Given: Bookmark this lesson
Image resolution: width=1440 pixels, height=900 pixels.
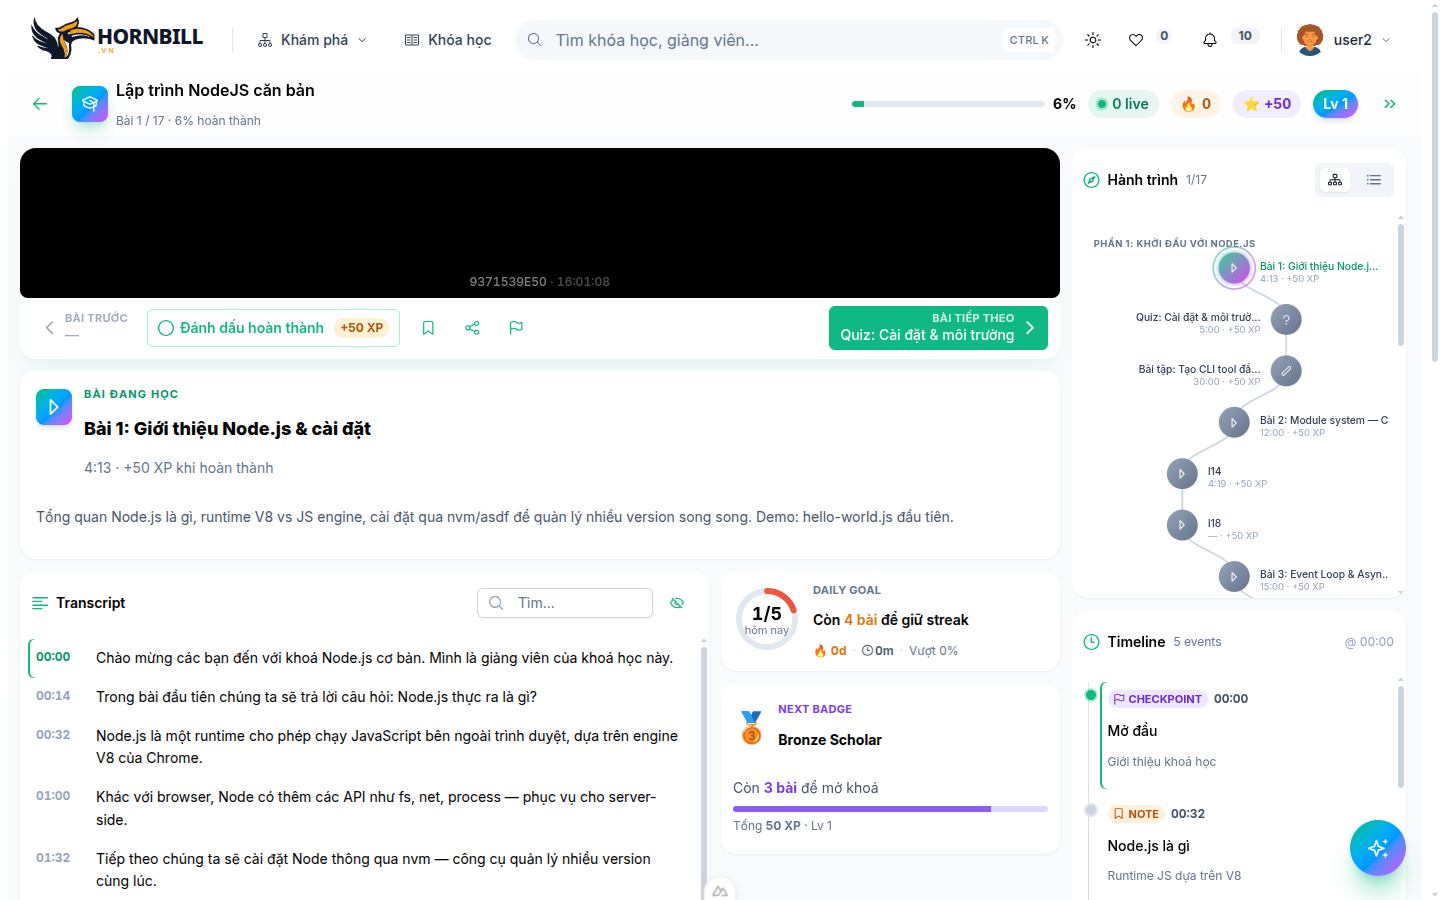Looking at the screenshot, I should point(428,328).
